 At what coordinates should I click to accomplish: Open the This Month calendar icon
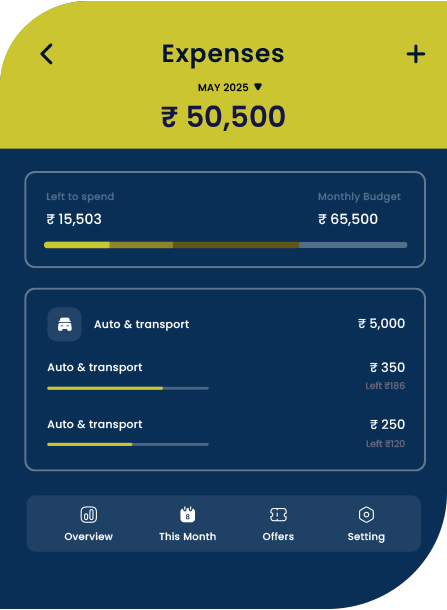188,515
